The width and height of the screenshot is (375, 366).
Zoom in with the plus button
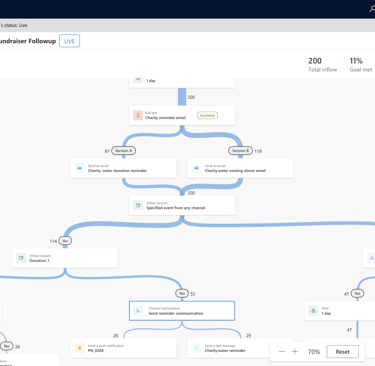(295, 352)
